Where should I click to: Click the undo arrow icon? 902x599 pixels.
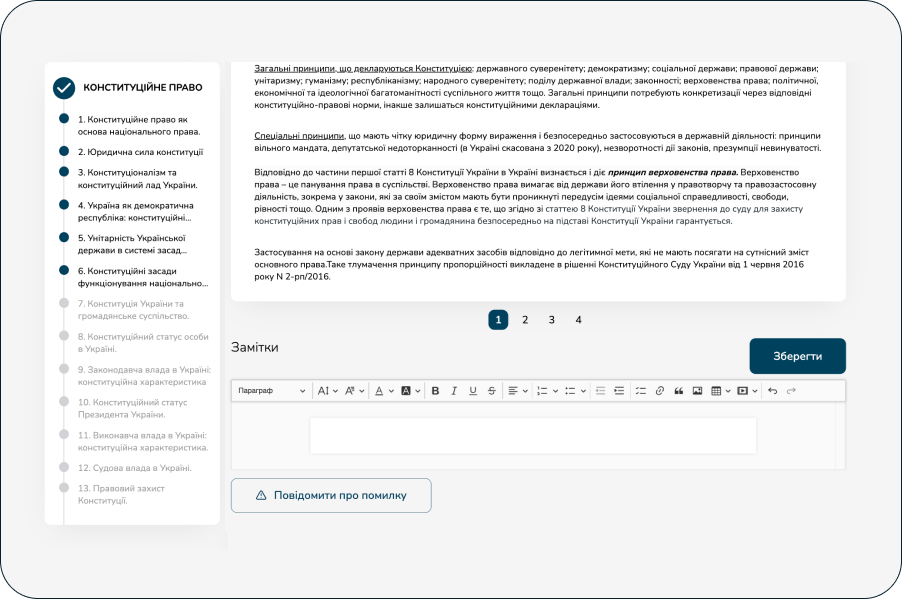click(772, 391)
